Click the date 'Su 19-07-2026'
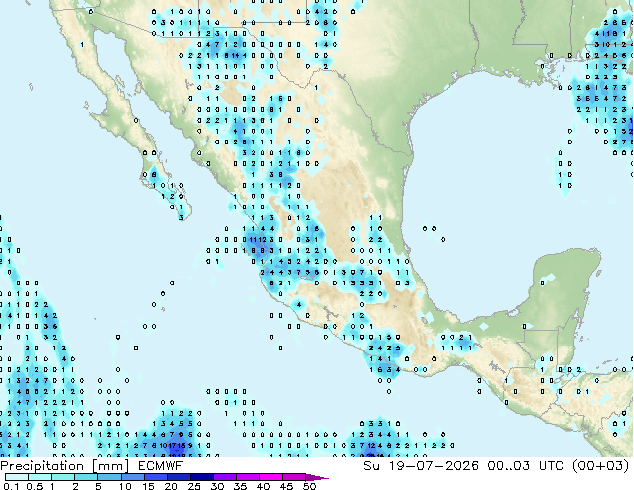This screenshot has height=490, width=634. click(x=421, y=465)
